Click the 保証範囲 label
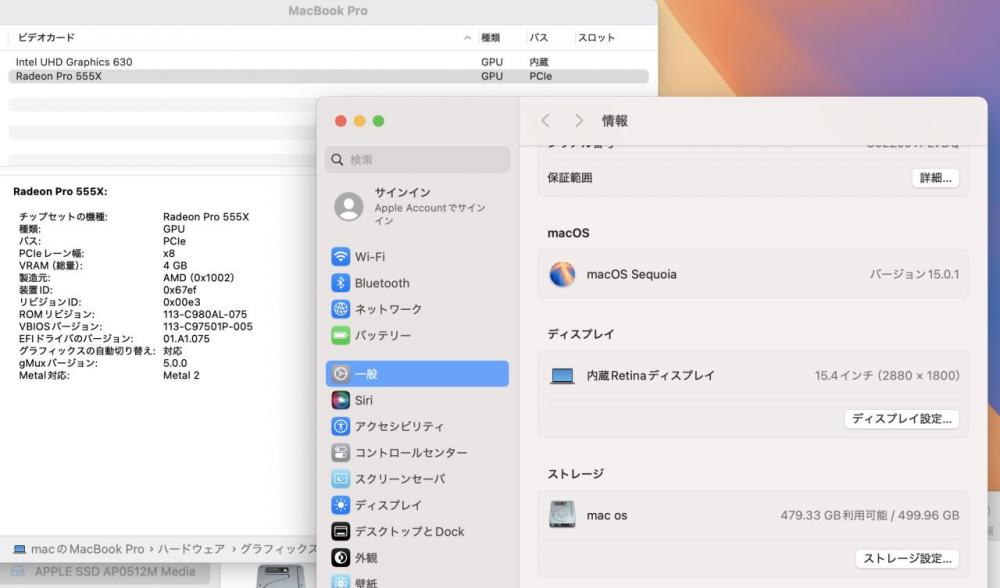The width and height of the screenshot is (1000, 588). coord(570,178)
